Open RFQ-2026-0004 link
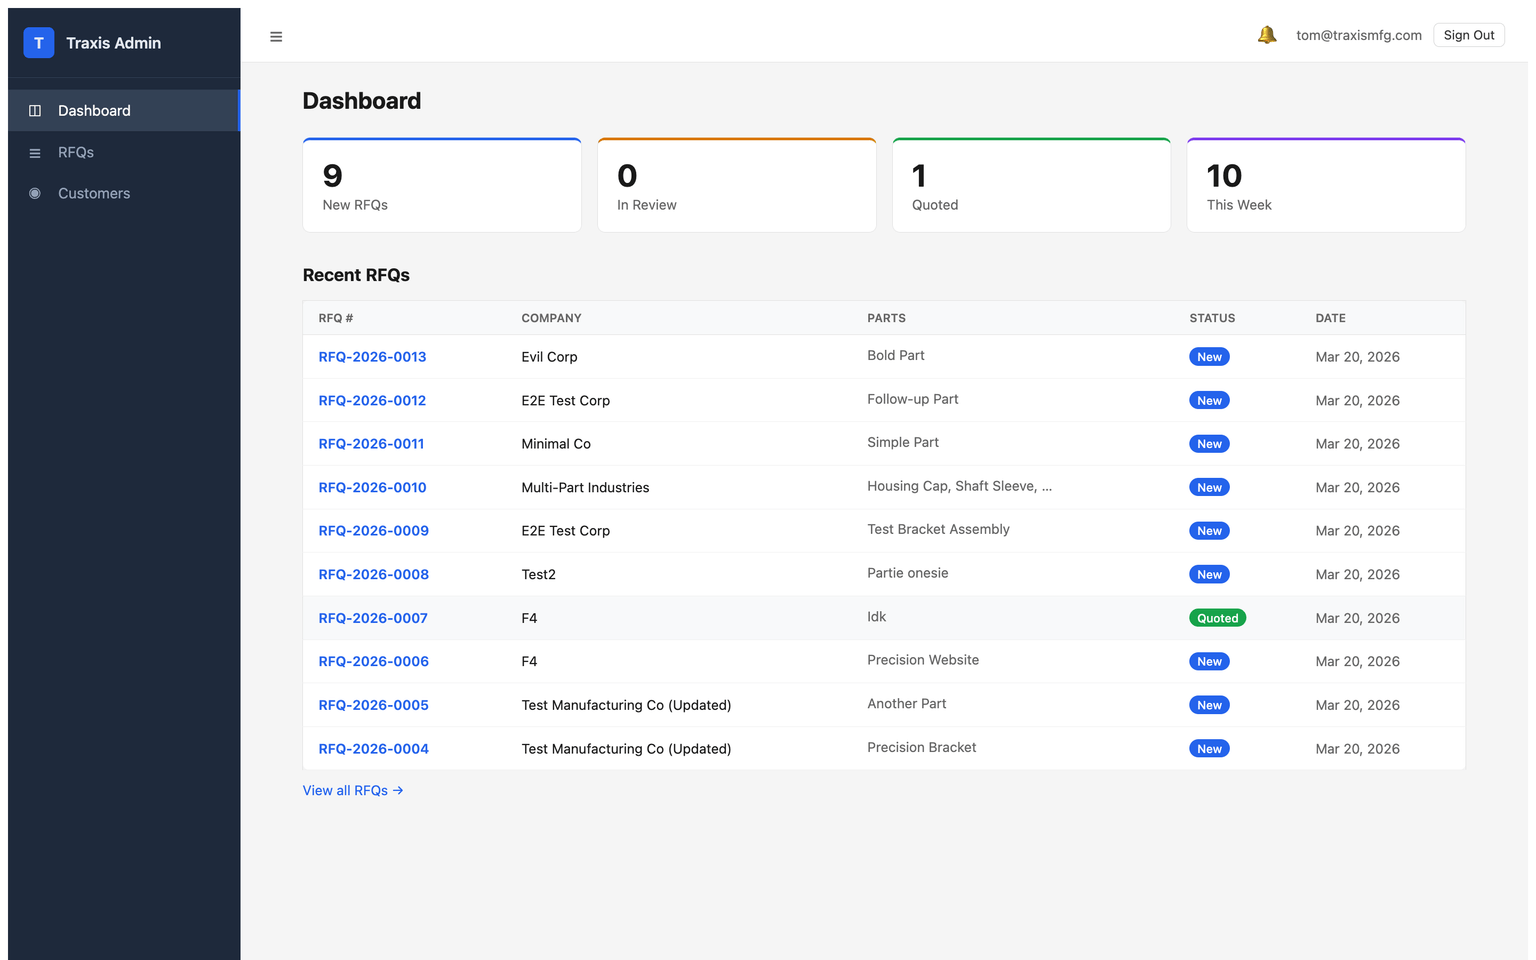This screenshot has width=1536, height=960. [373, 749]
